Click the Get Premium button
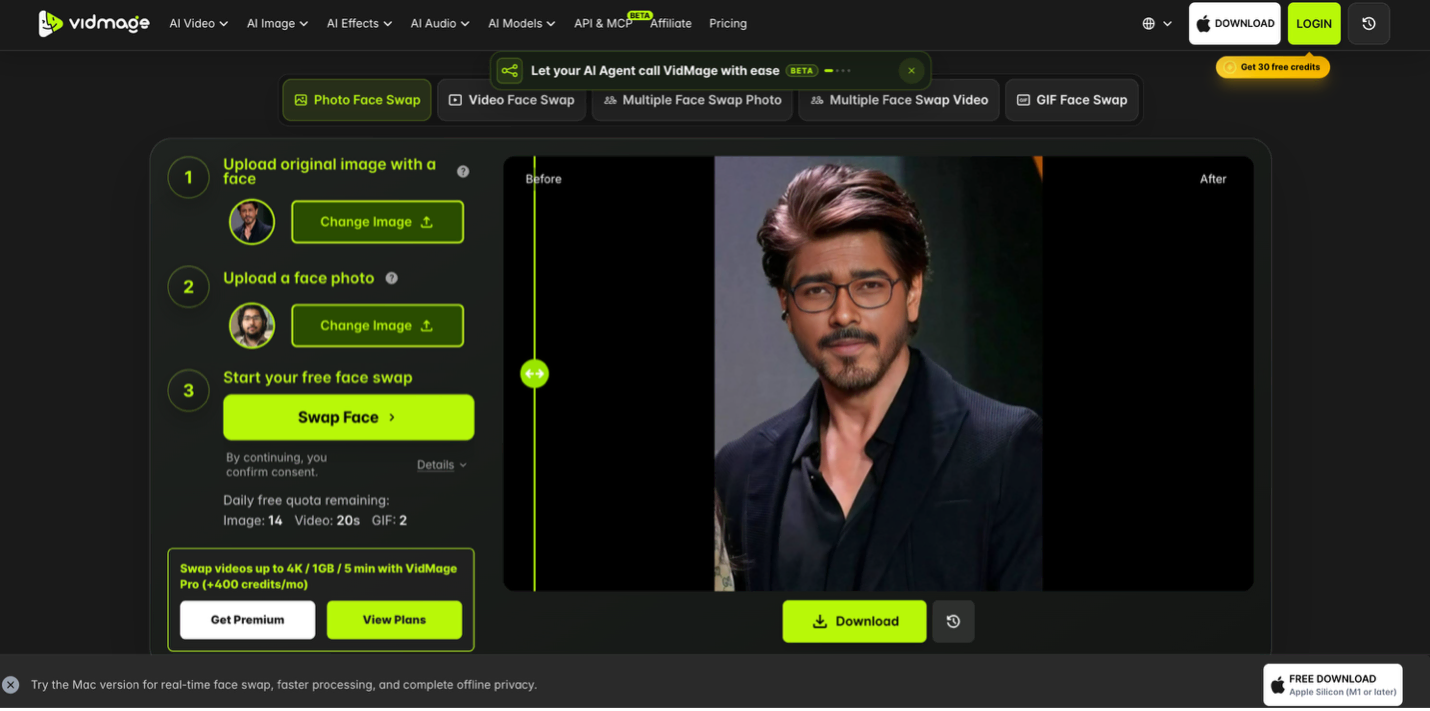This screenshot has width=1430, height=711. pyautogui.click(x=247, y=620)
